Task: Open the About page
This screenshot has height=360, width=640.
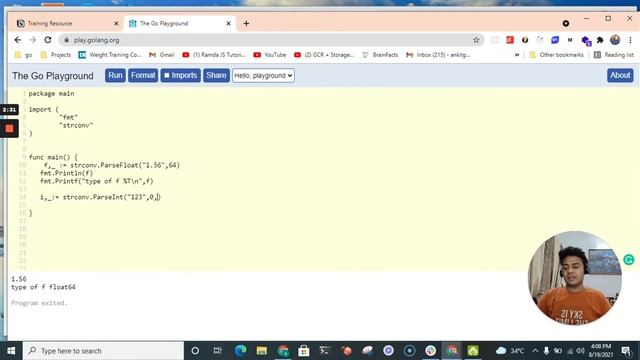Action: click(620, 76)
